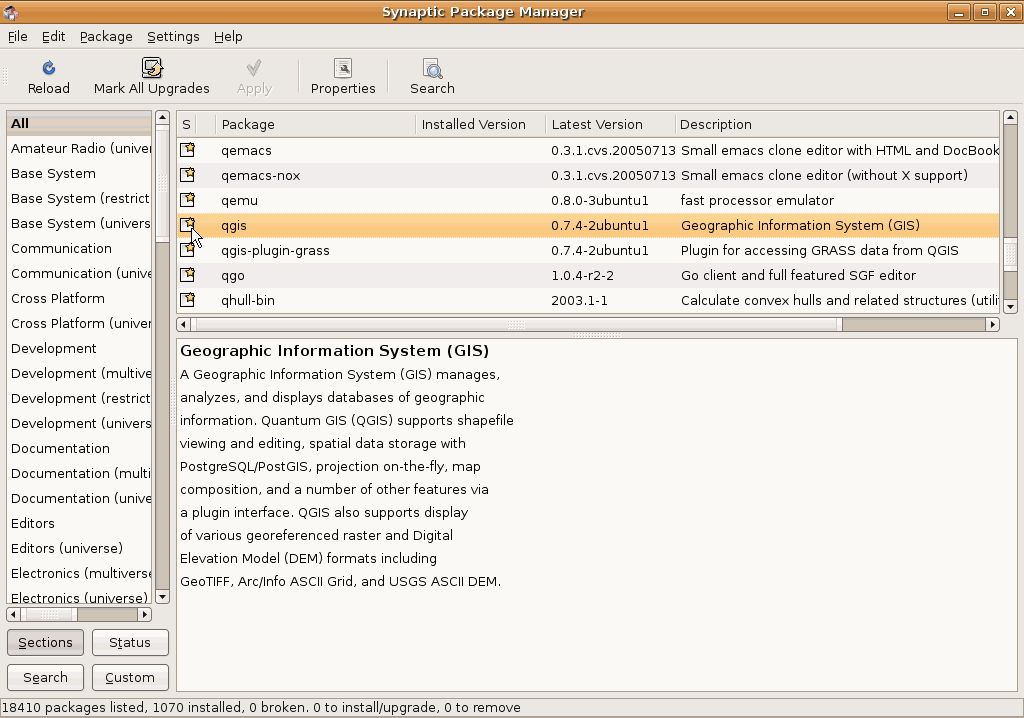
Task: Select the Communication section
Action: 79,248
